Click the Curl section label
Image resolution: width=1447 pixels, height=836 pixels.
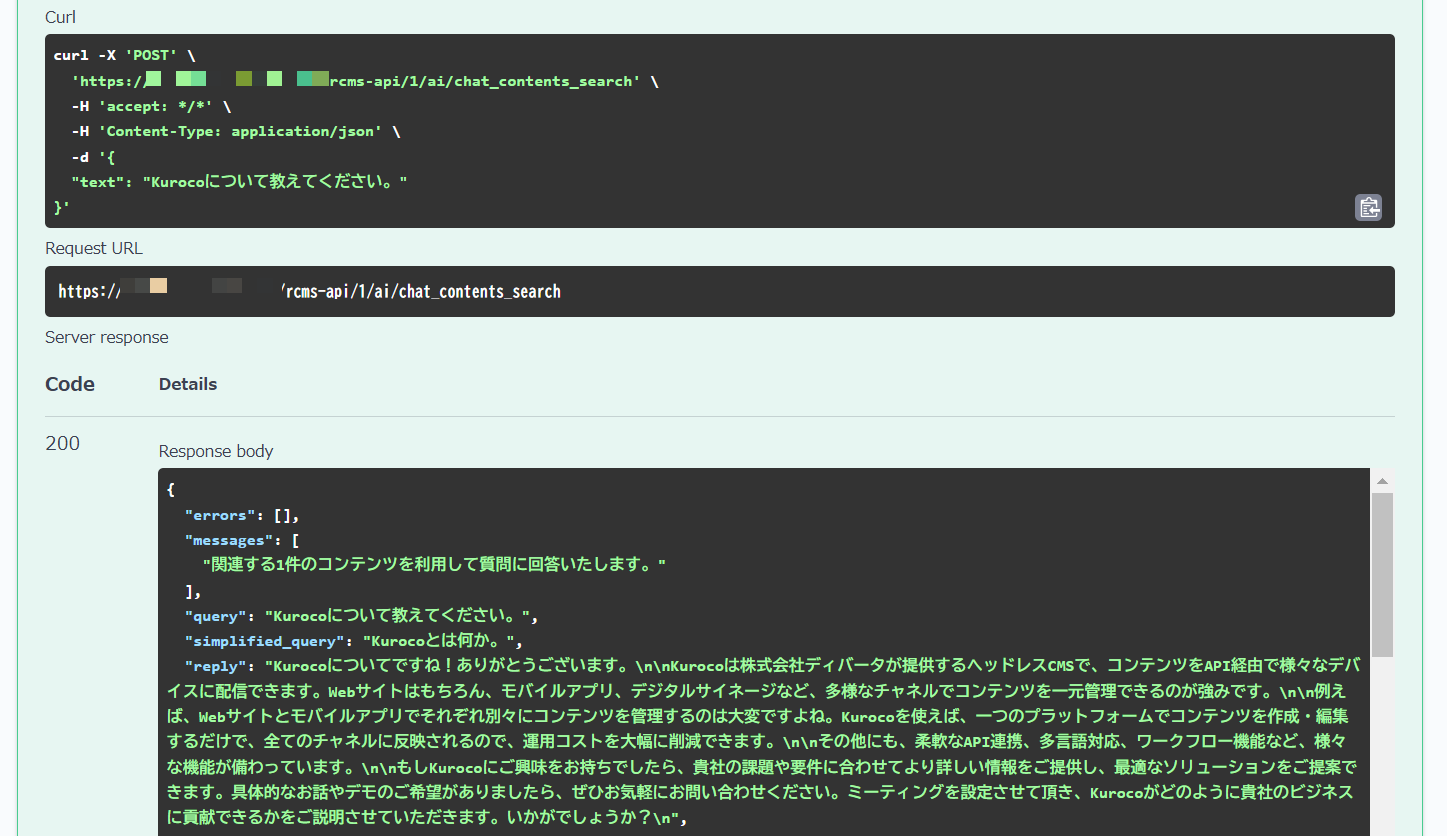60,17
